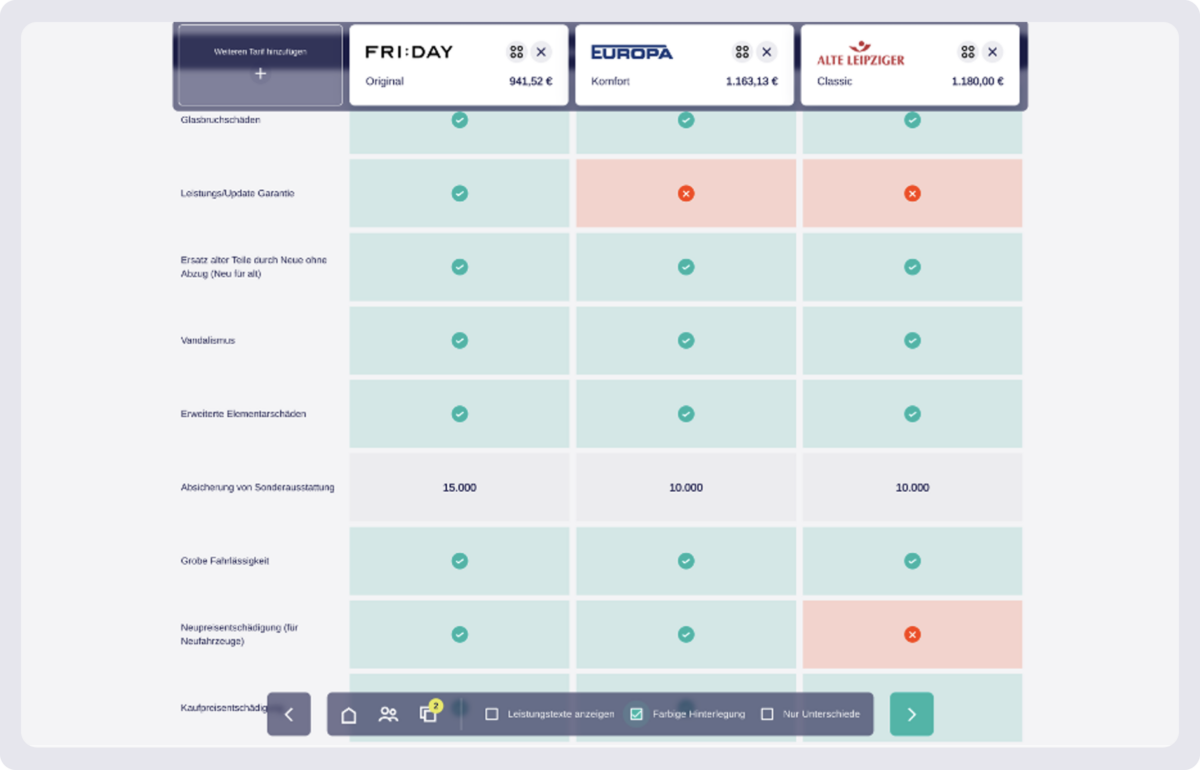1200x770 pixels.
Task: Click the options grid icon on Alte Leipziger card
Action: [x=968, y=52]
